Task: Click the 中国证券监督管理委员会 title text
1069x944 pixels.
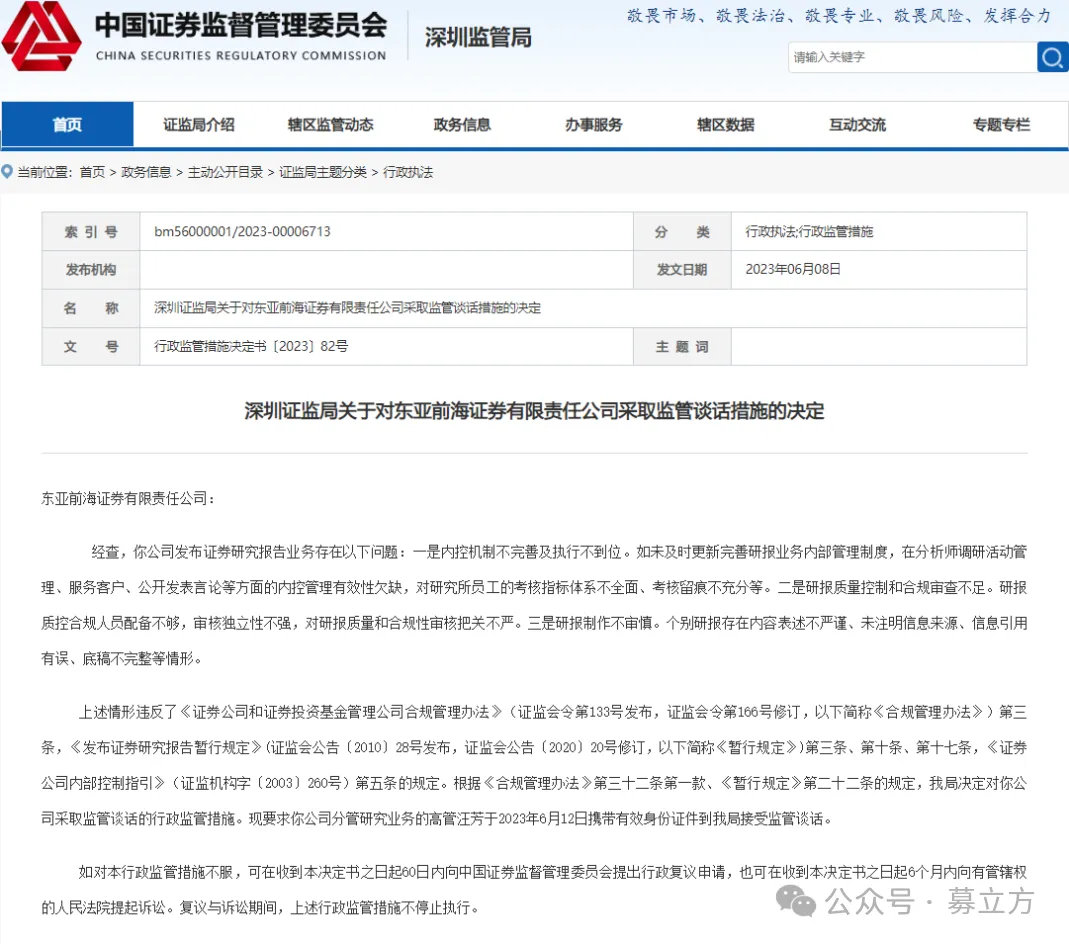Action: click(240, 26)
